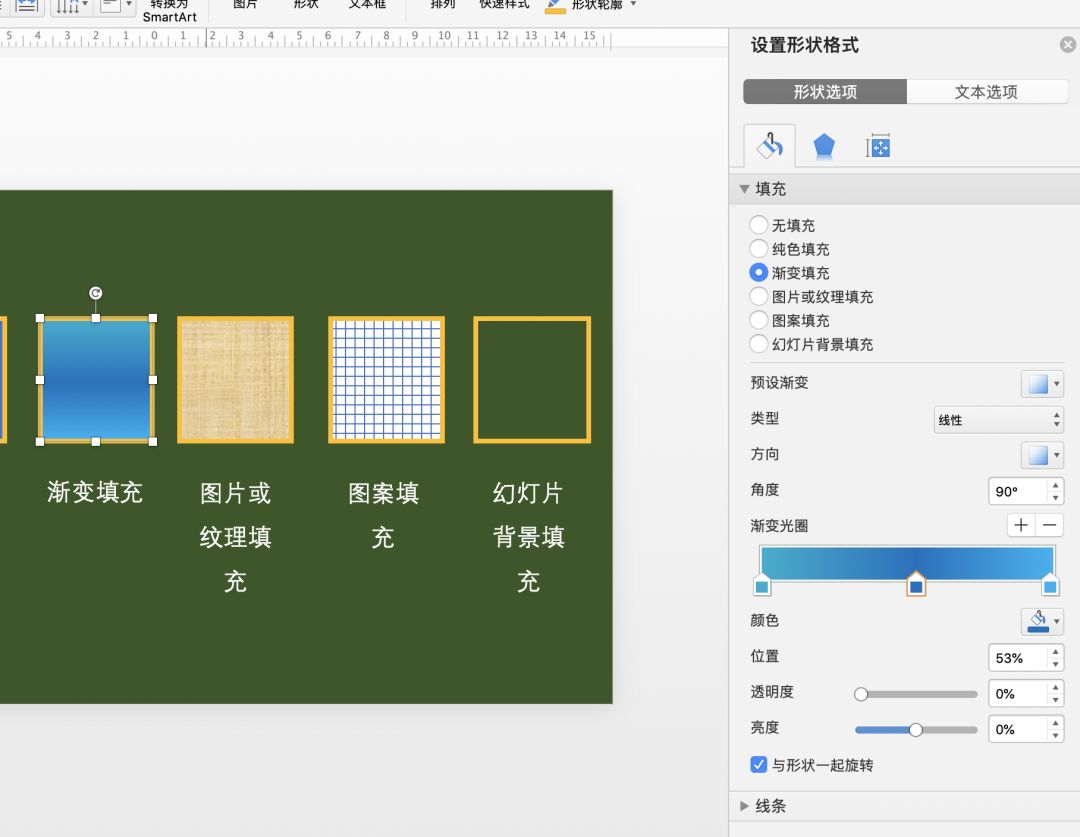Click the 图片 ribbon item

pyautogui.click(x=245, y=4)
